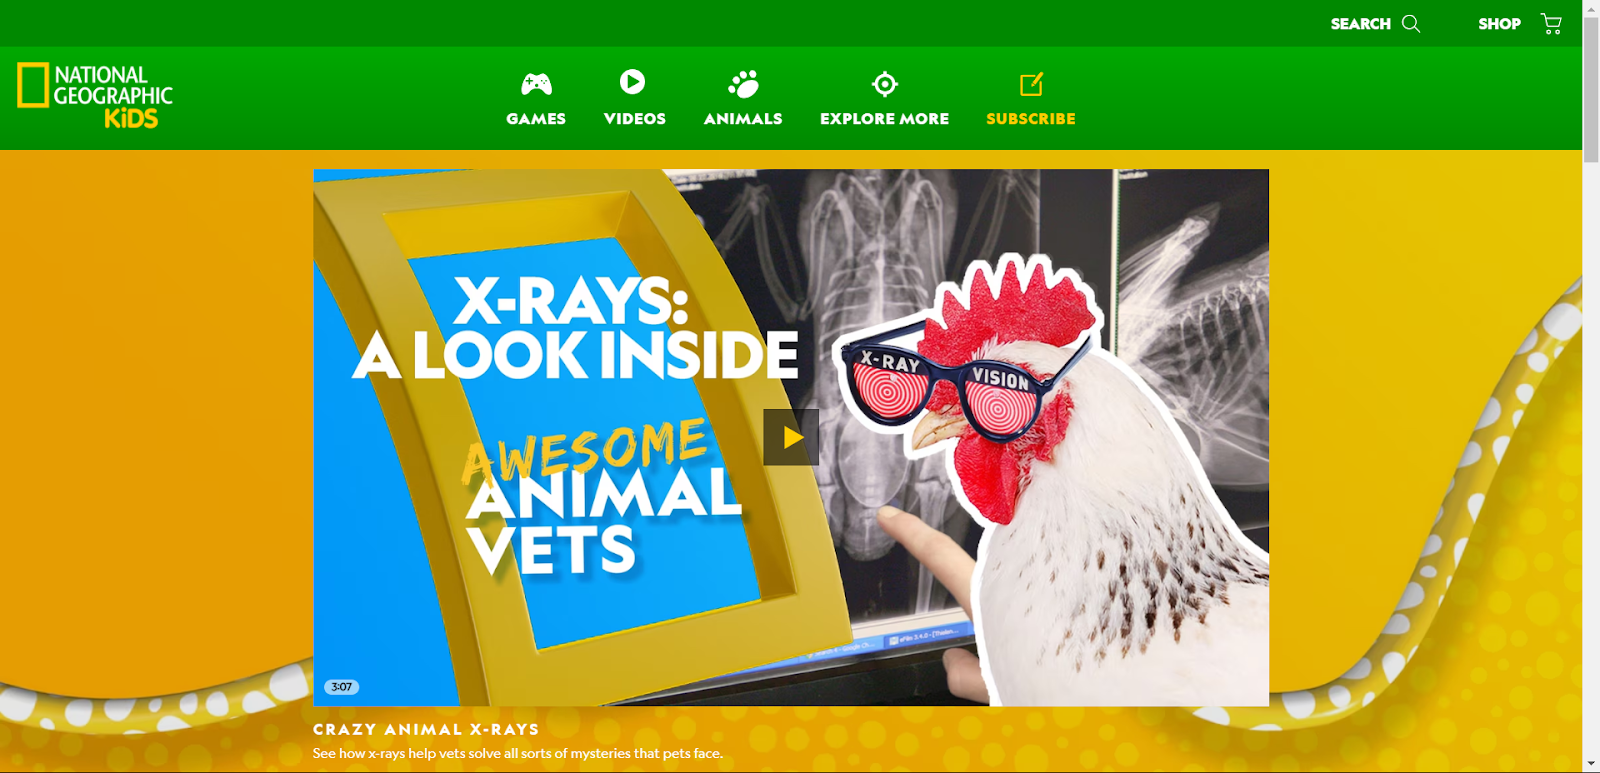Click the scrollbar down arrow

(1591, 764)
